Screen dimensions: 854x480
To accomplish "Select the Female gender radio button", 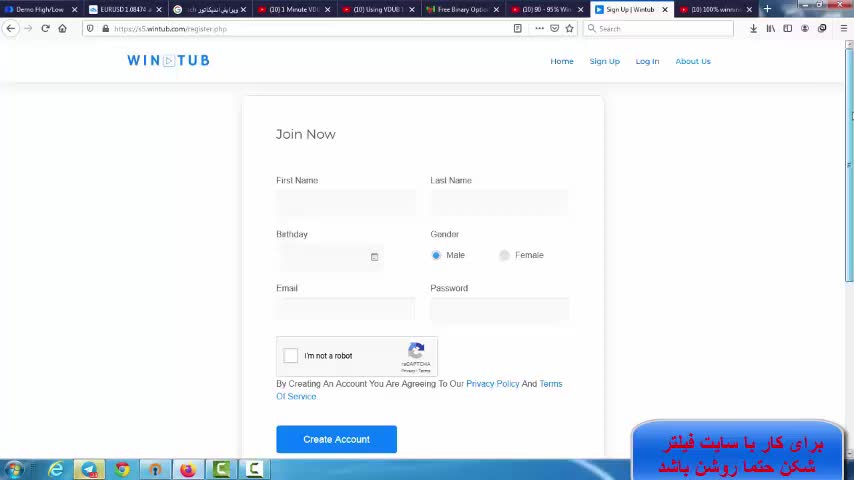I will (x=504, y=255).
